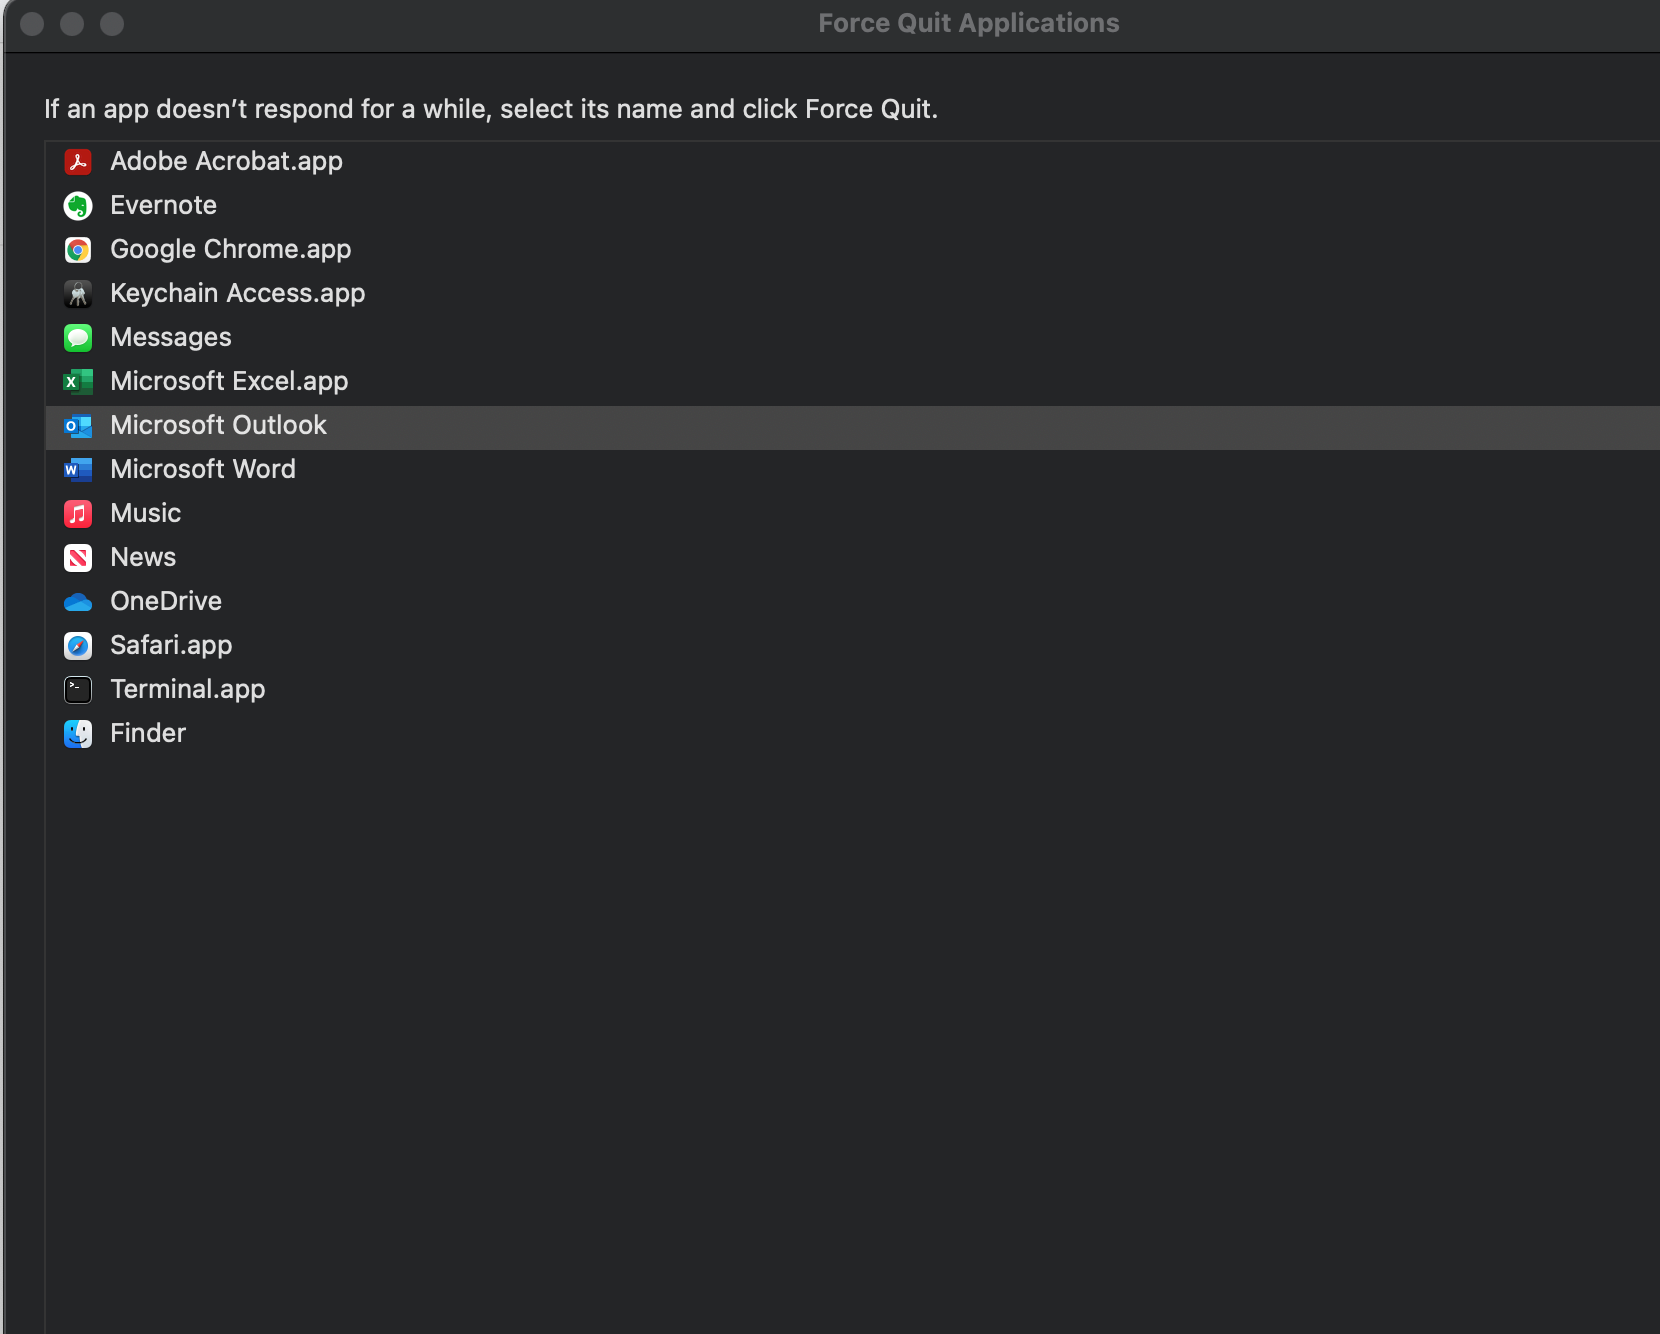Select the Evernote entry
The width and height of the screenshot is (1660, 1334).
tap(163, 205)
